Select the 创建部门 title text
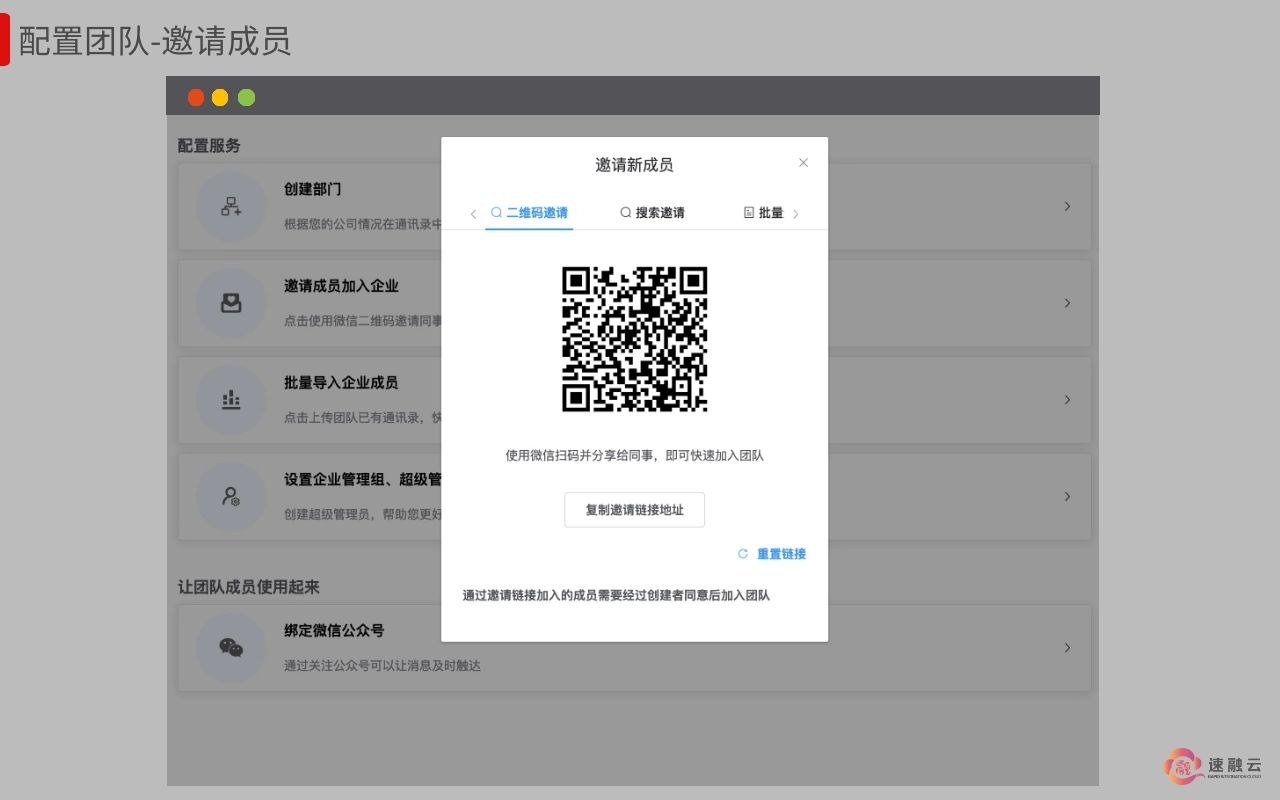The width and height of the screenshot is (1280, 800). tap(313, 189)
